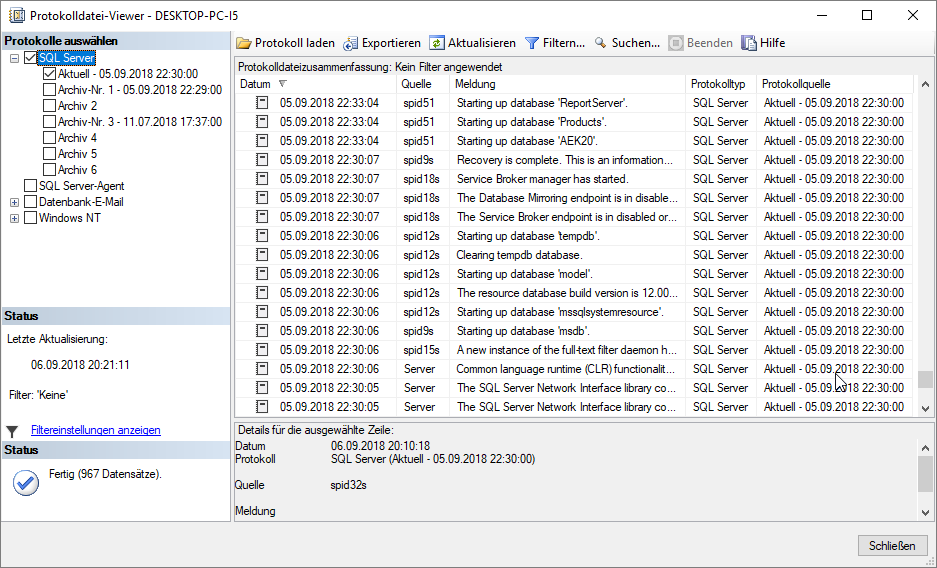
Task: Click the 'Fertig (967 Datensätze).' status text
Action: 105,475
